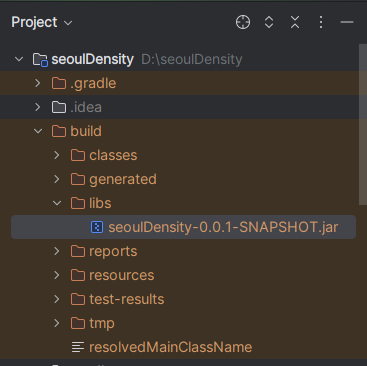
Task: Expand the generated folder
Action: pos(57,179)
